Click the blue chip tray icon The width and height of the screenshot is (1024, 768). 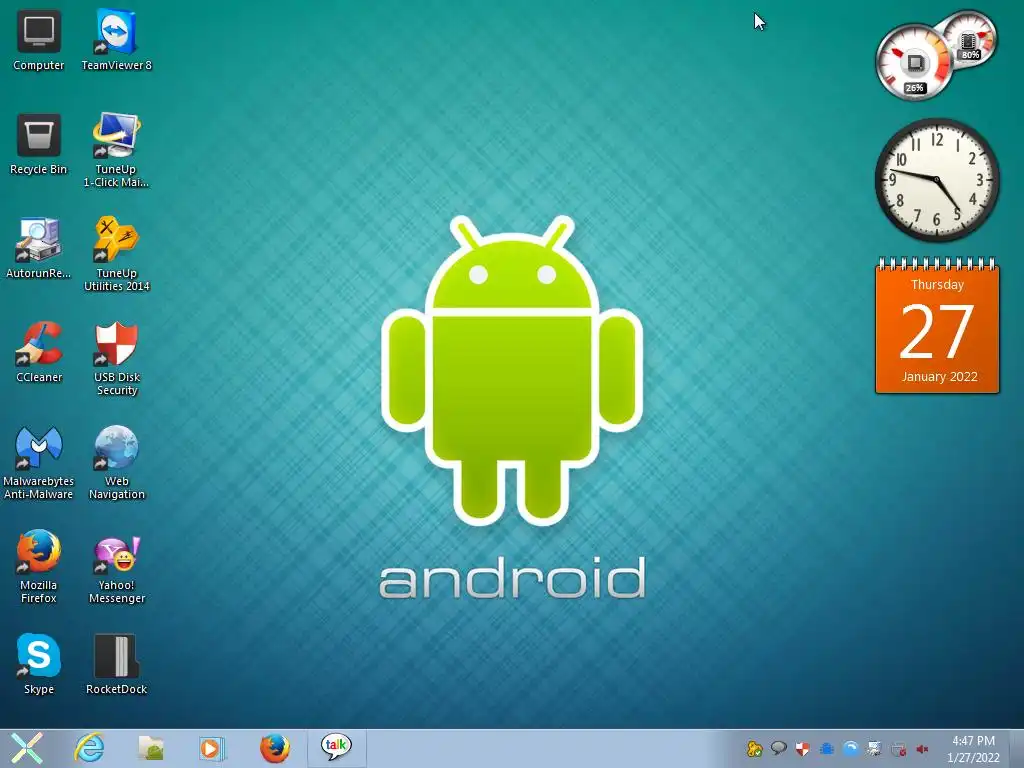point(827,749)
